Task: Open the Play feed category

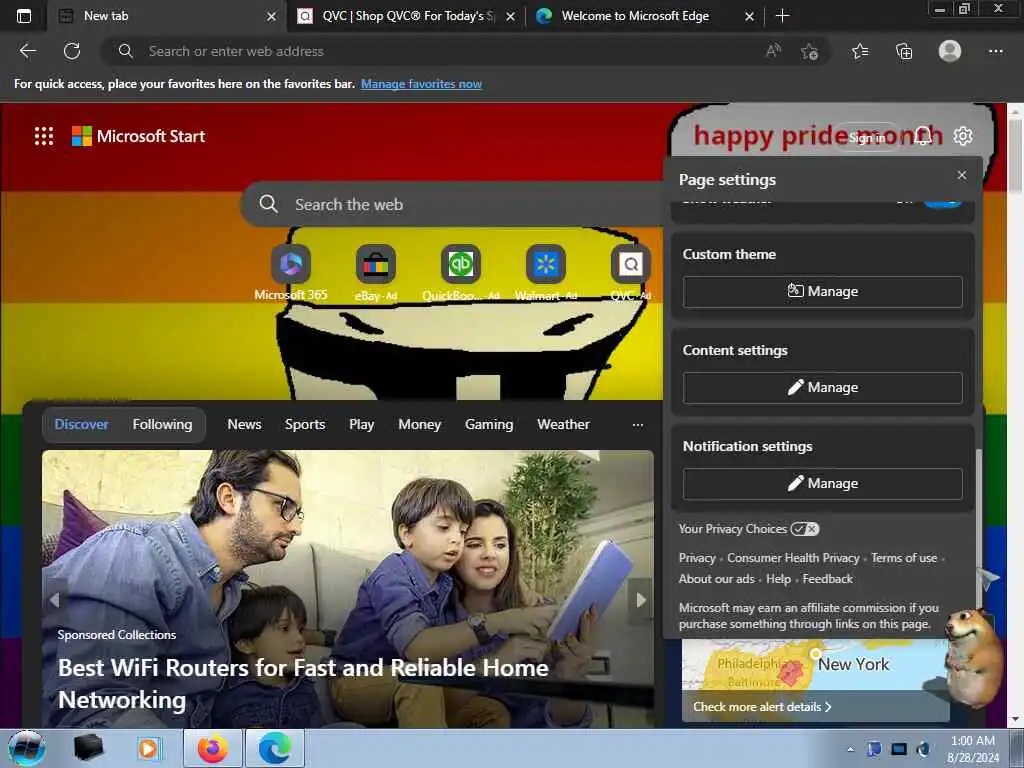Action: tap(362, 424)
